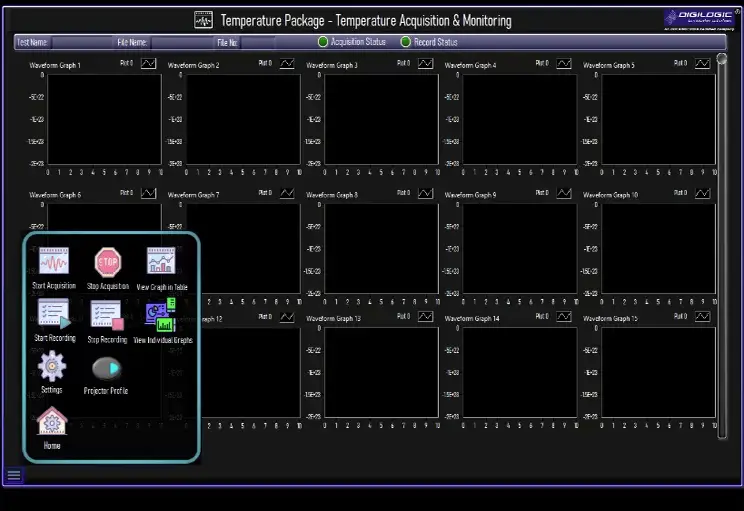Click the Start Recording icon

pos(54,314)
